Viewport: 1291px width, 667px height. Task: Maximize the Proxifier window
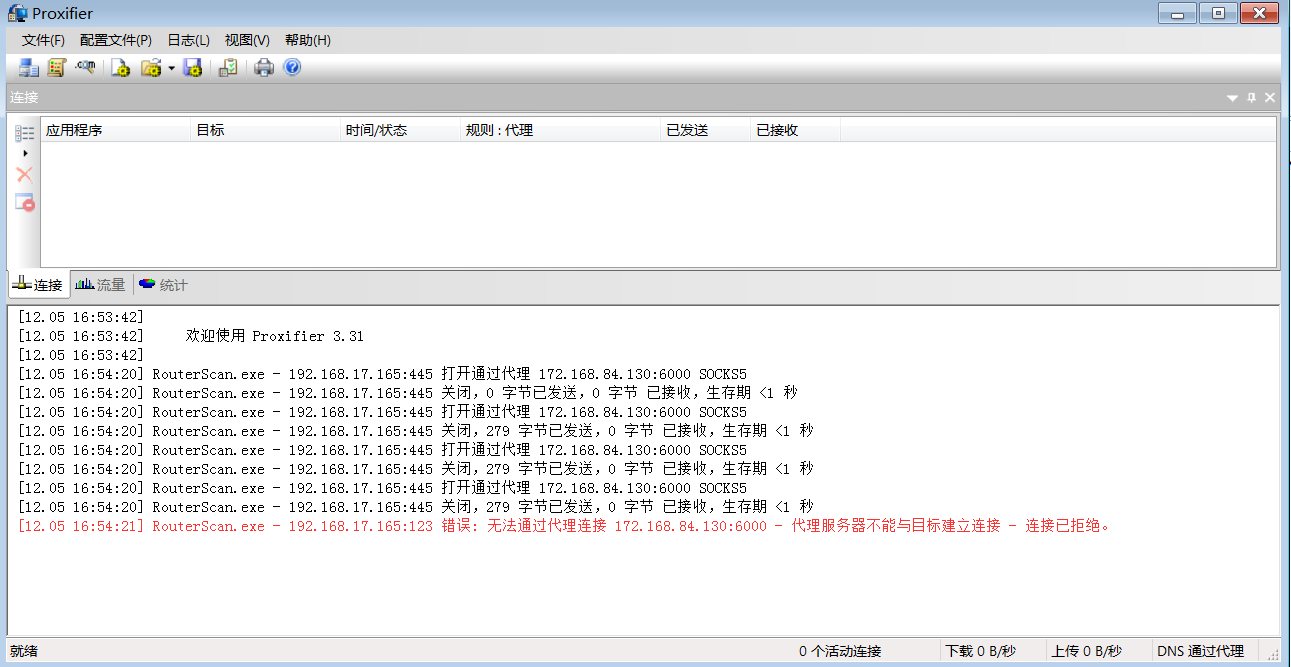click(1218, 13)
